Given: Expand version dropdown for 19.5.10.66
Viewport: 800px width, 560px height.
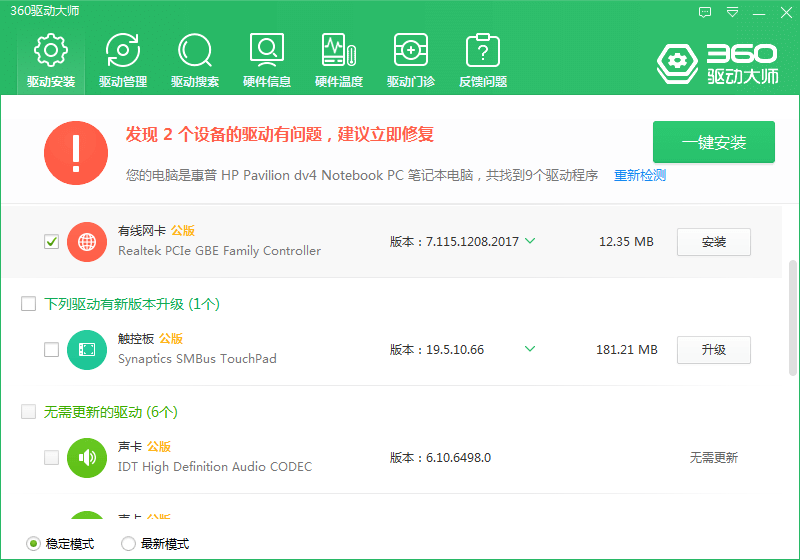Looking at the screenshot, I should [530, 349].
